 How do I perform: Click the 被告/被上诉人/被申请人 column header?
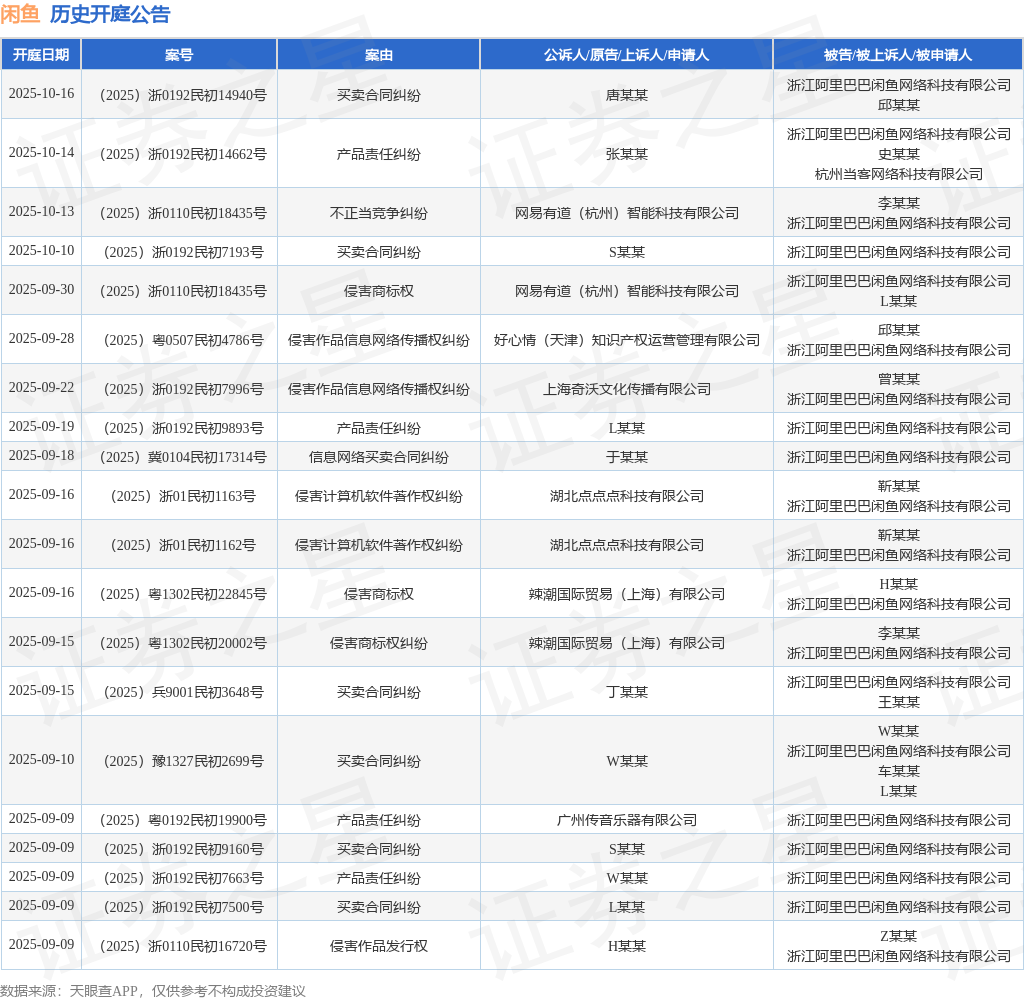(898, 55)
